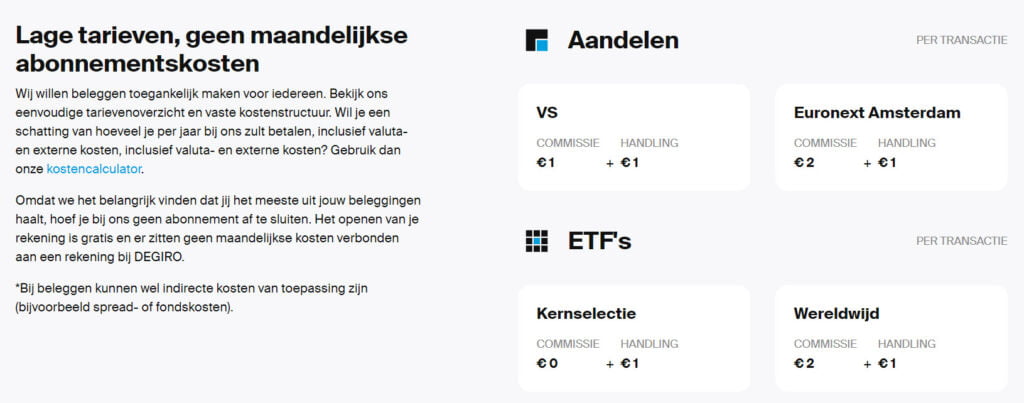Click the €0 commissie in Kernselectie
Image resolution: width=1024 pixels, height=403 pixels.
coord(547,363)
